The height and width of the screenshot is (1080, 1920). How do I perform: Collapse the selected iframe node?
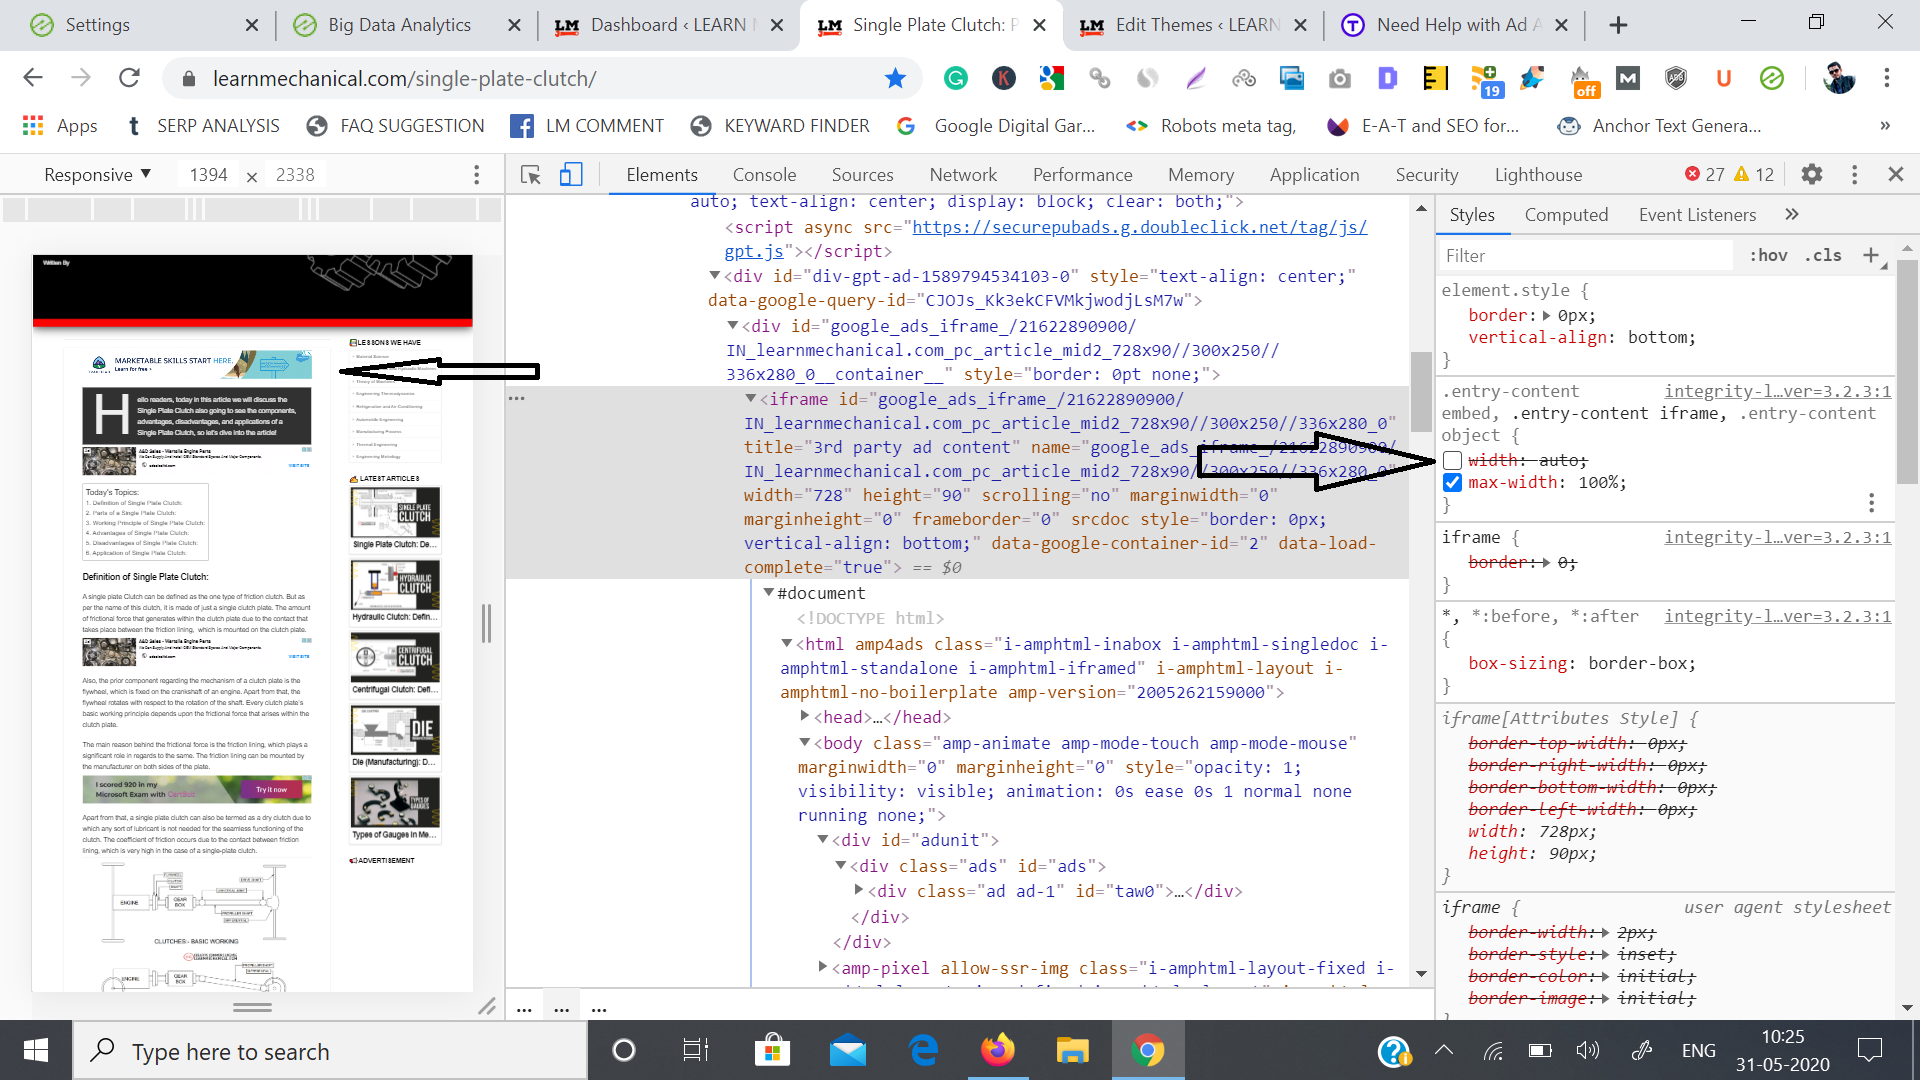750,399
